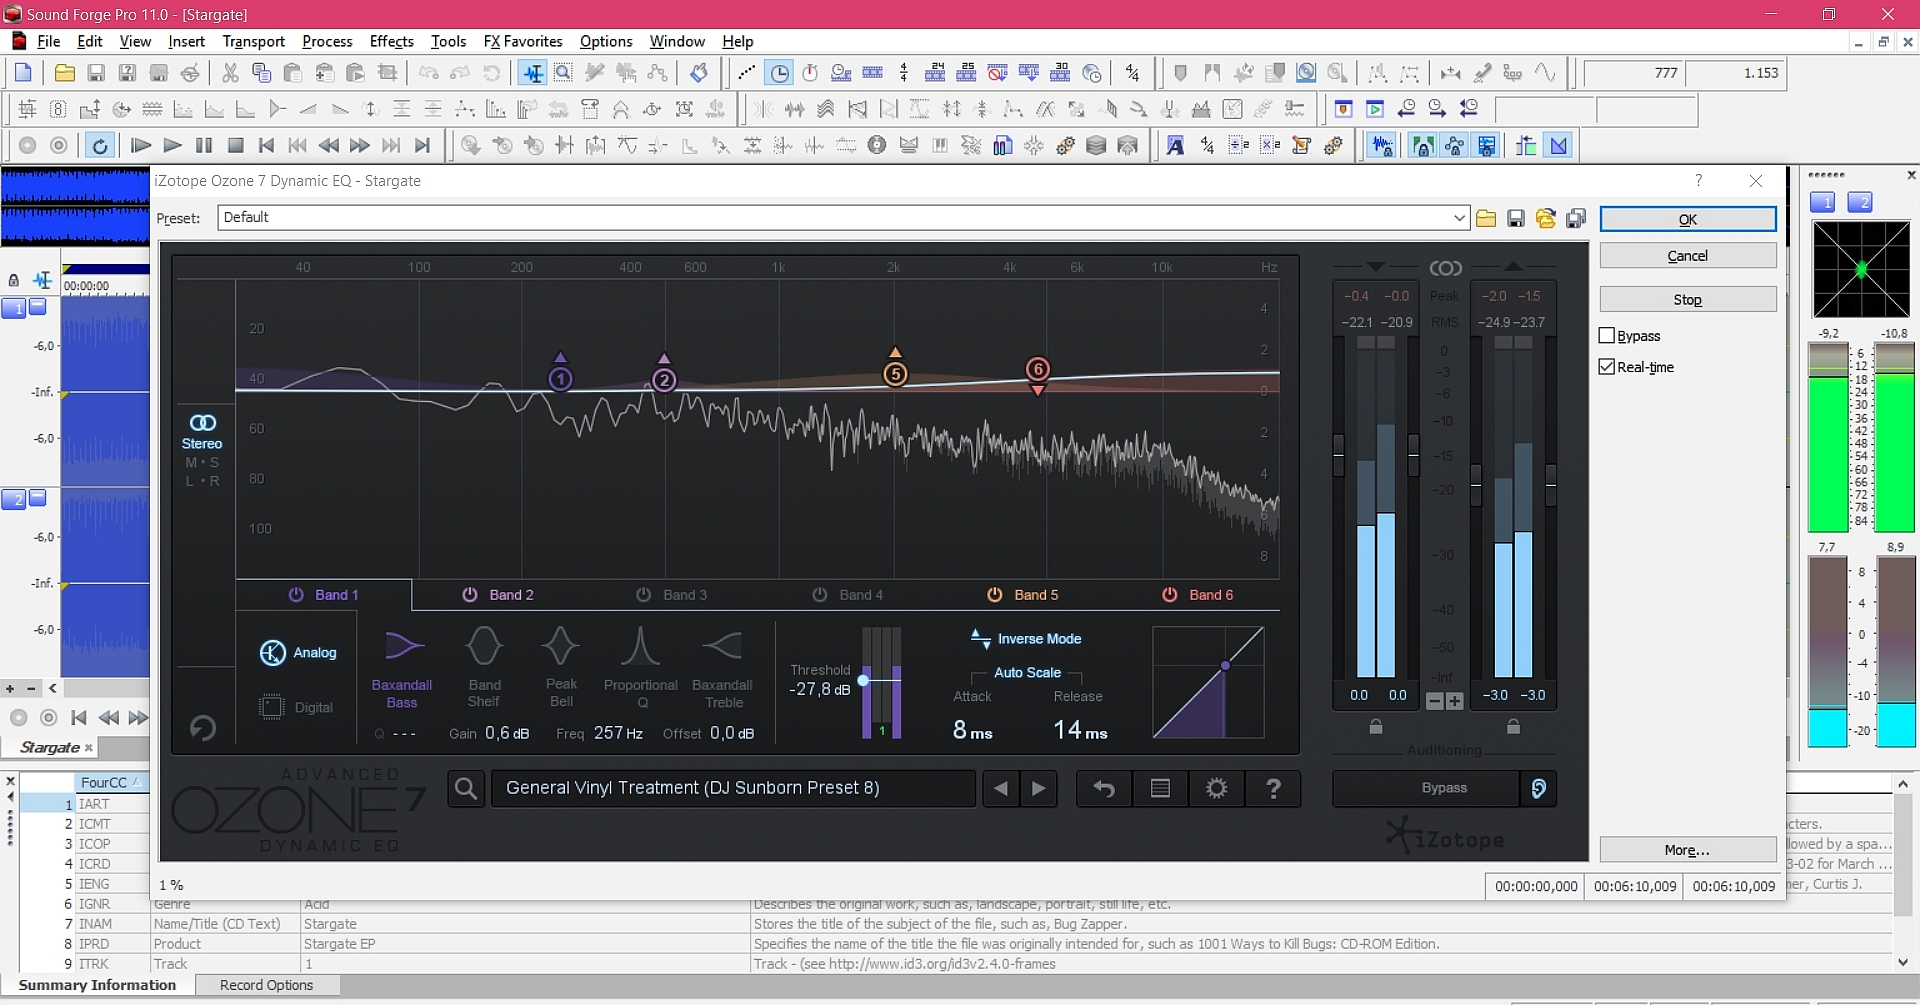The height and width of the screenshot is (1005, 1920).
Task: Save the preset with the floppy icon
Action: 1516,219
